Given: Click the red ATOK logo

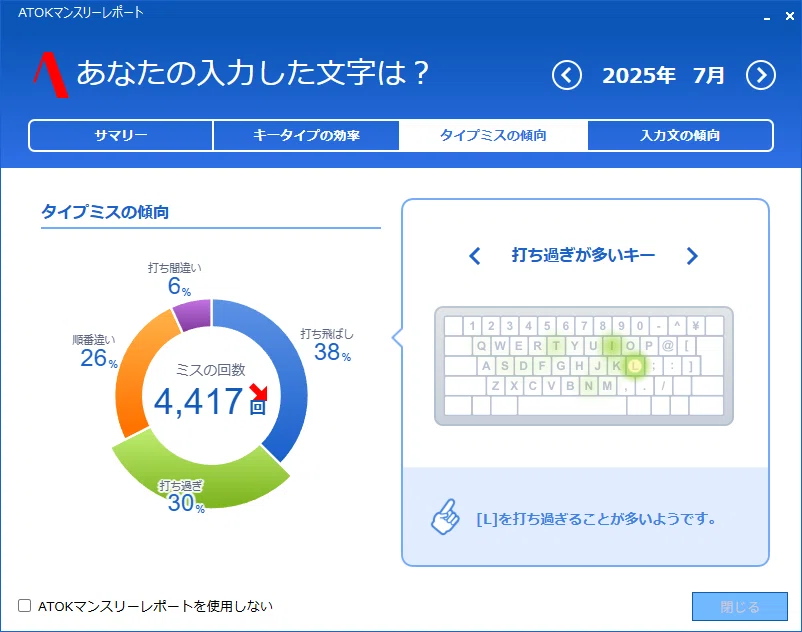Looking at the screenshot, I should 51,75.
